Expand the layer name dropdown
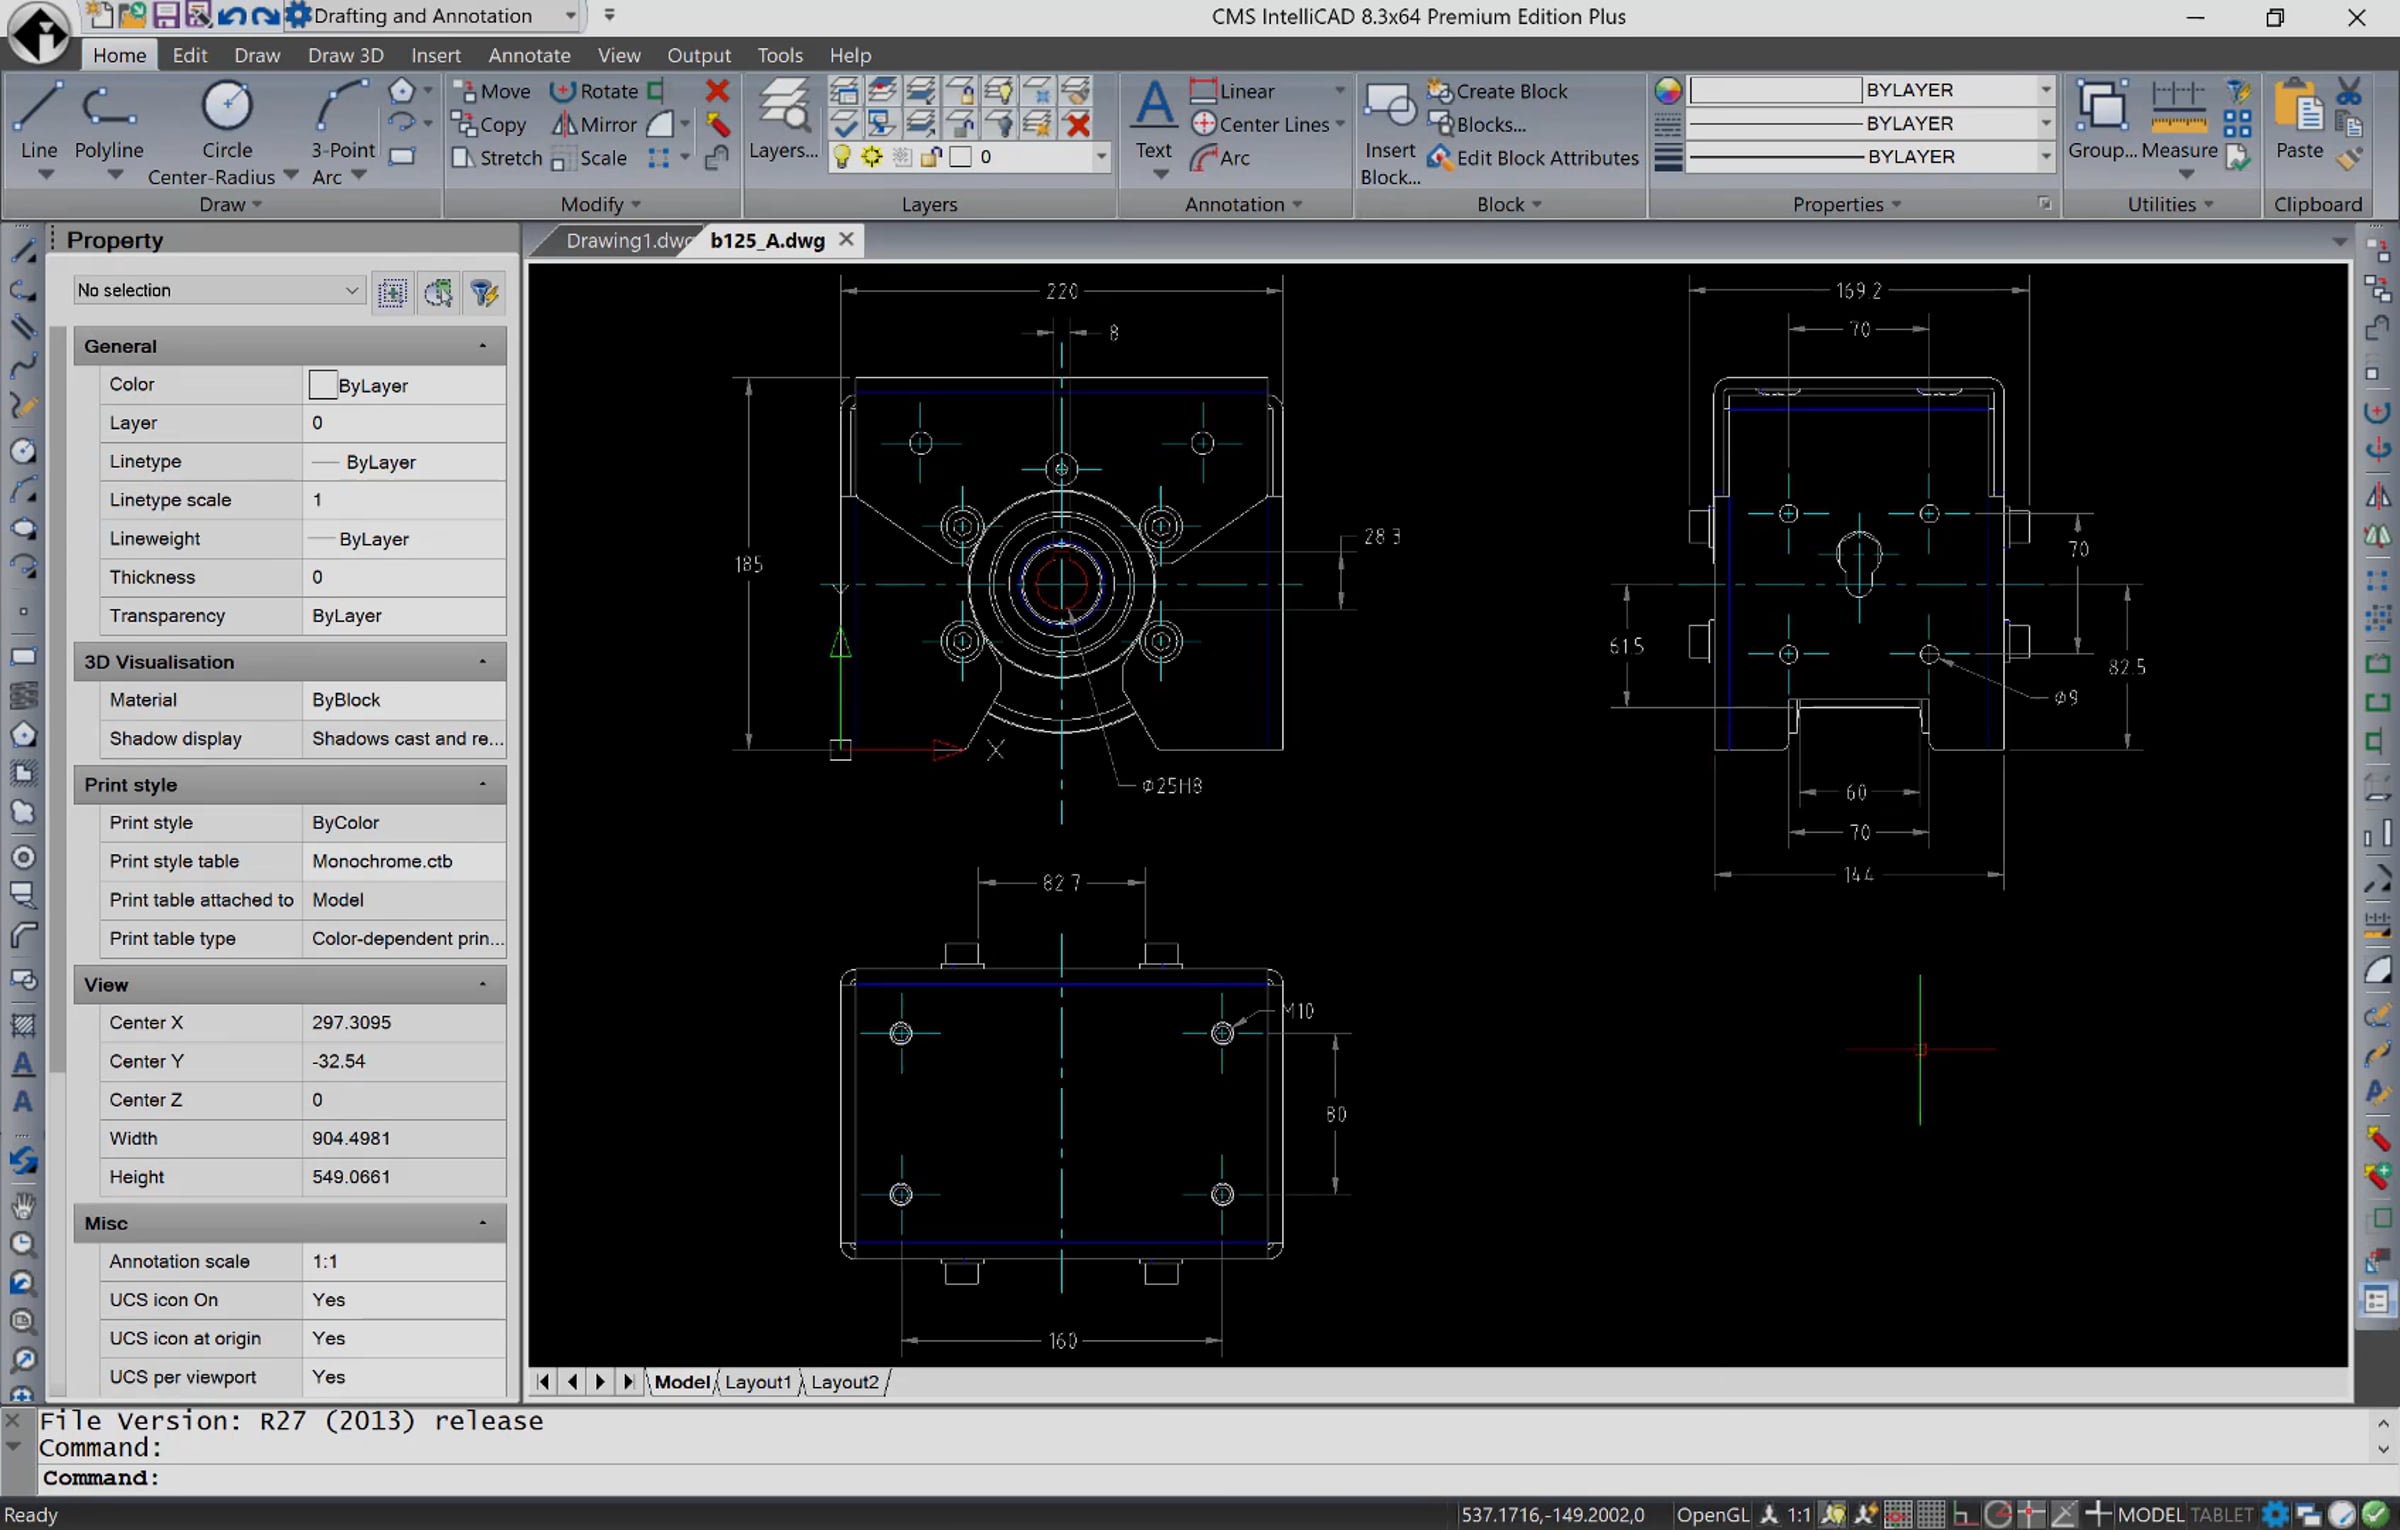This screenshot has height=1530, width=2400. pos(1100,157)
